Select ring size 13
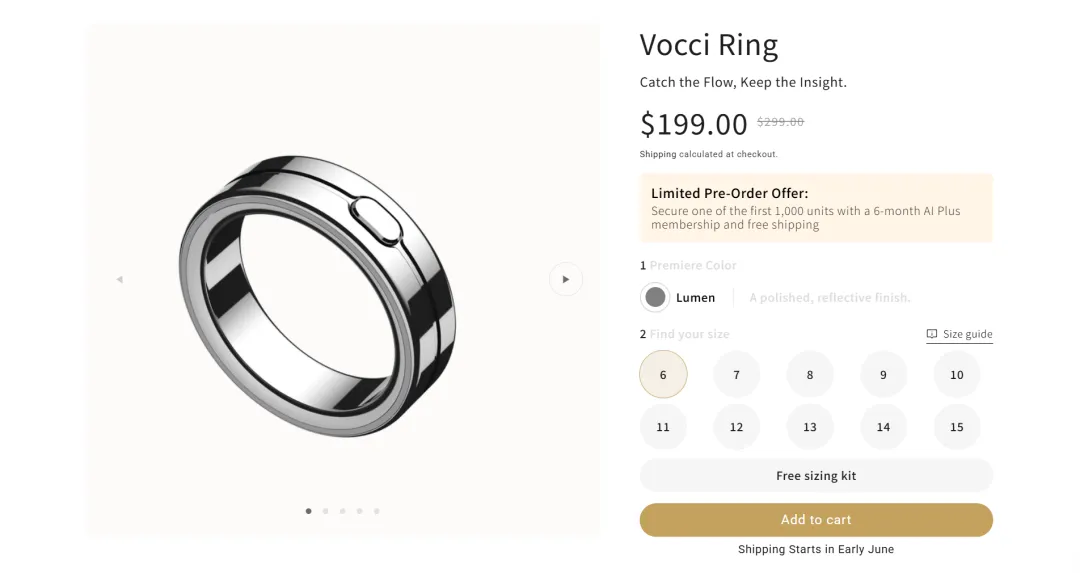The width and height of the screenshot is (1080, 573). pyautogui.click(x=810, y=427)
